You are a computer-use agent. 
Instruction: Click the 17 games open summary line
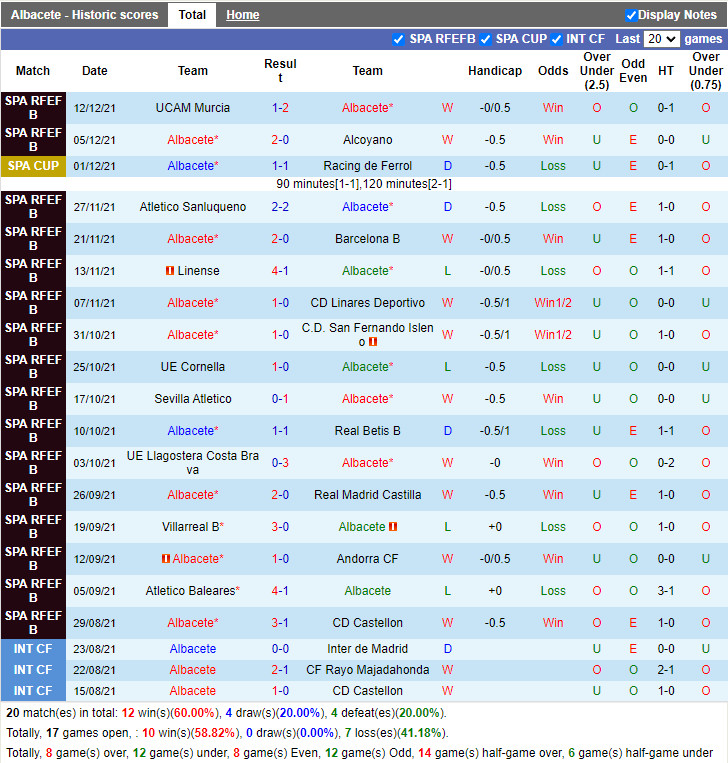(227, 733)
